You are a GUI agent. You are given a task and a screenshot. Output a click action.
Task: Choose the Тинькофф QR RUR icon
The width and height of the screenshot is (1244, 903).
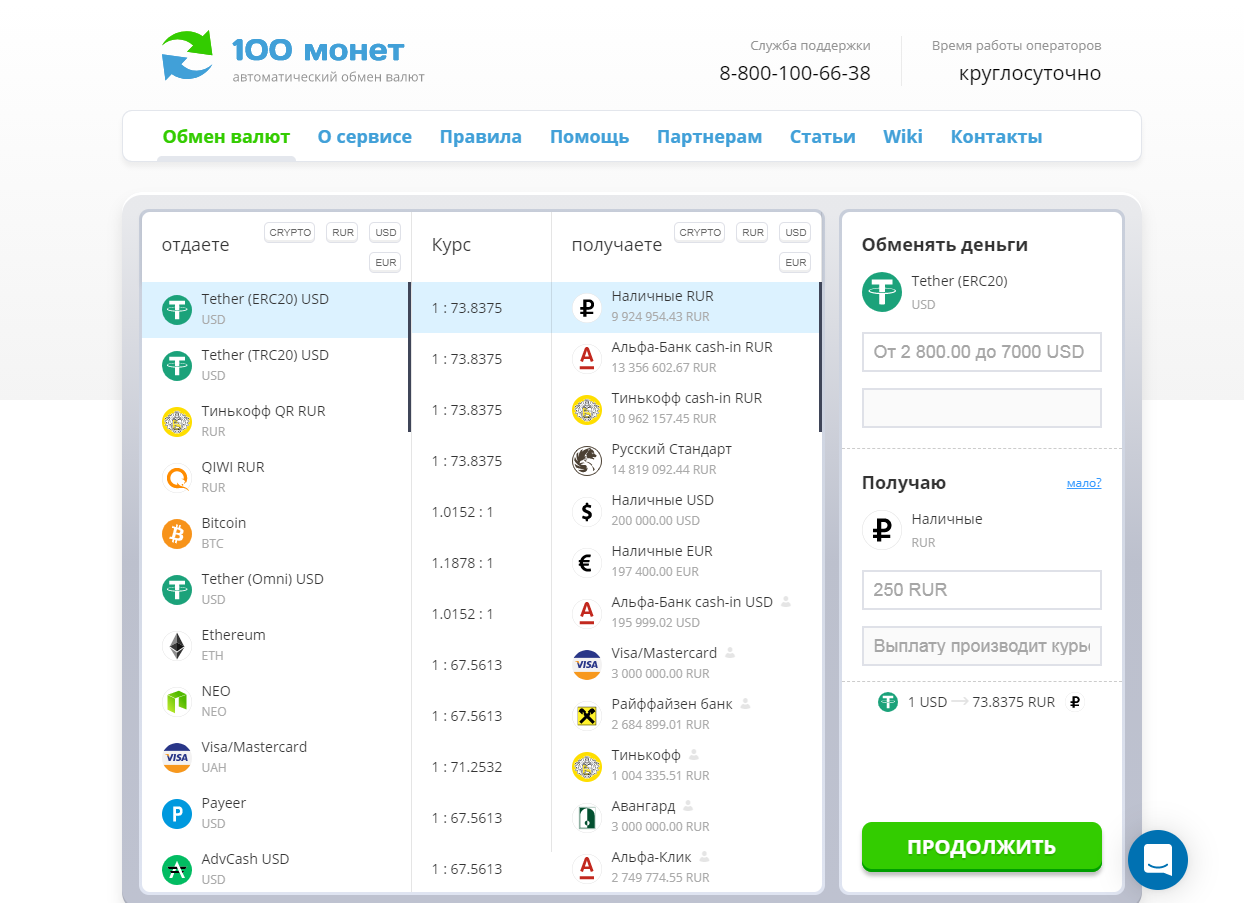pos(177,422)
